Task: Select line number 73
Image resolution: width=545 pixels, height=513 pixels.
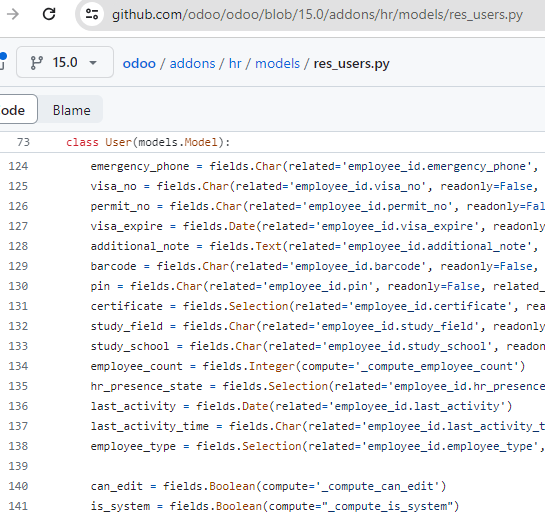Action: tap(23, 142)
